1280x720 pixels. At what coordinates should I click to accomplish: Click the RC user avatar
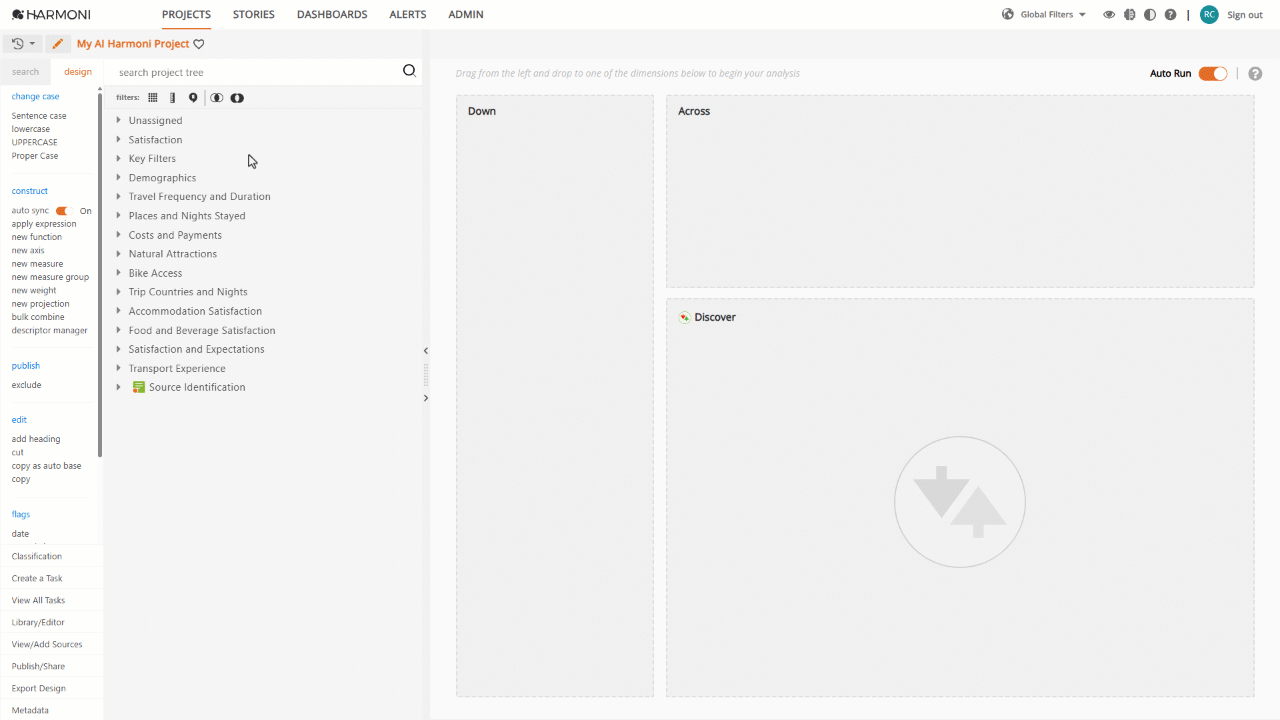(x=1209, y=14)
